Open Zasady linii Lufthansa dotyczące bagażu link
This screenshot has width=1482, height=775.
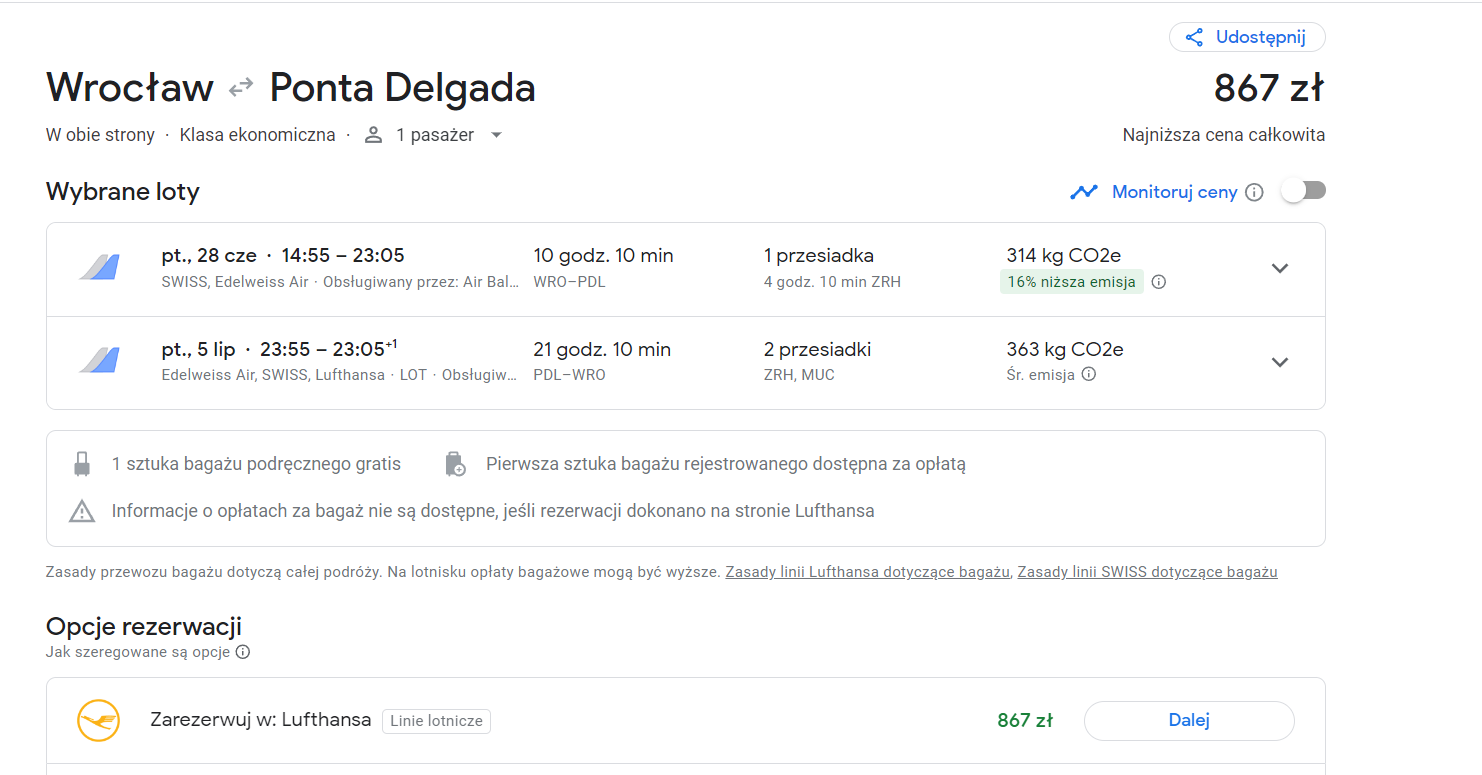[867, 572]
